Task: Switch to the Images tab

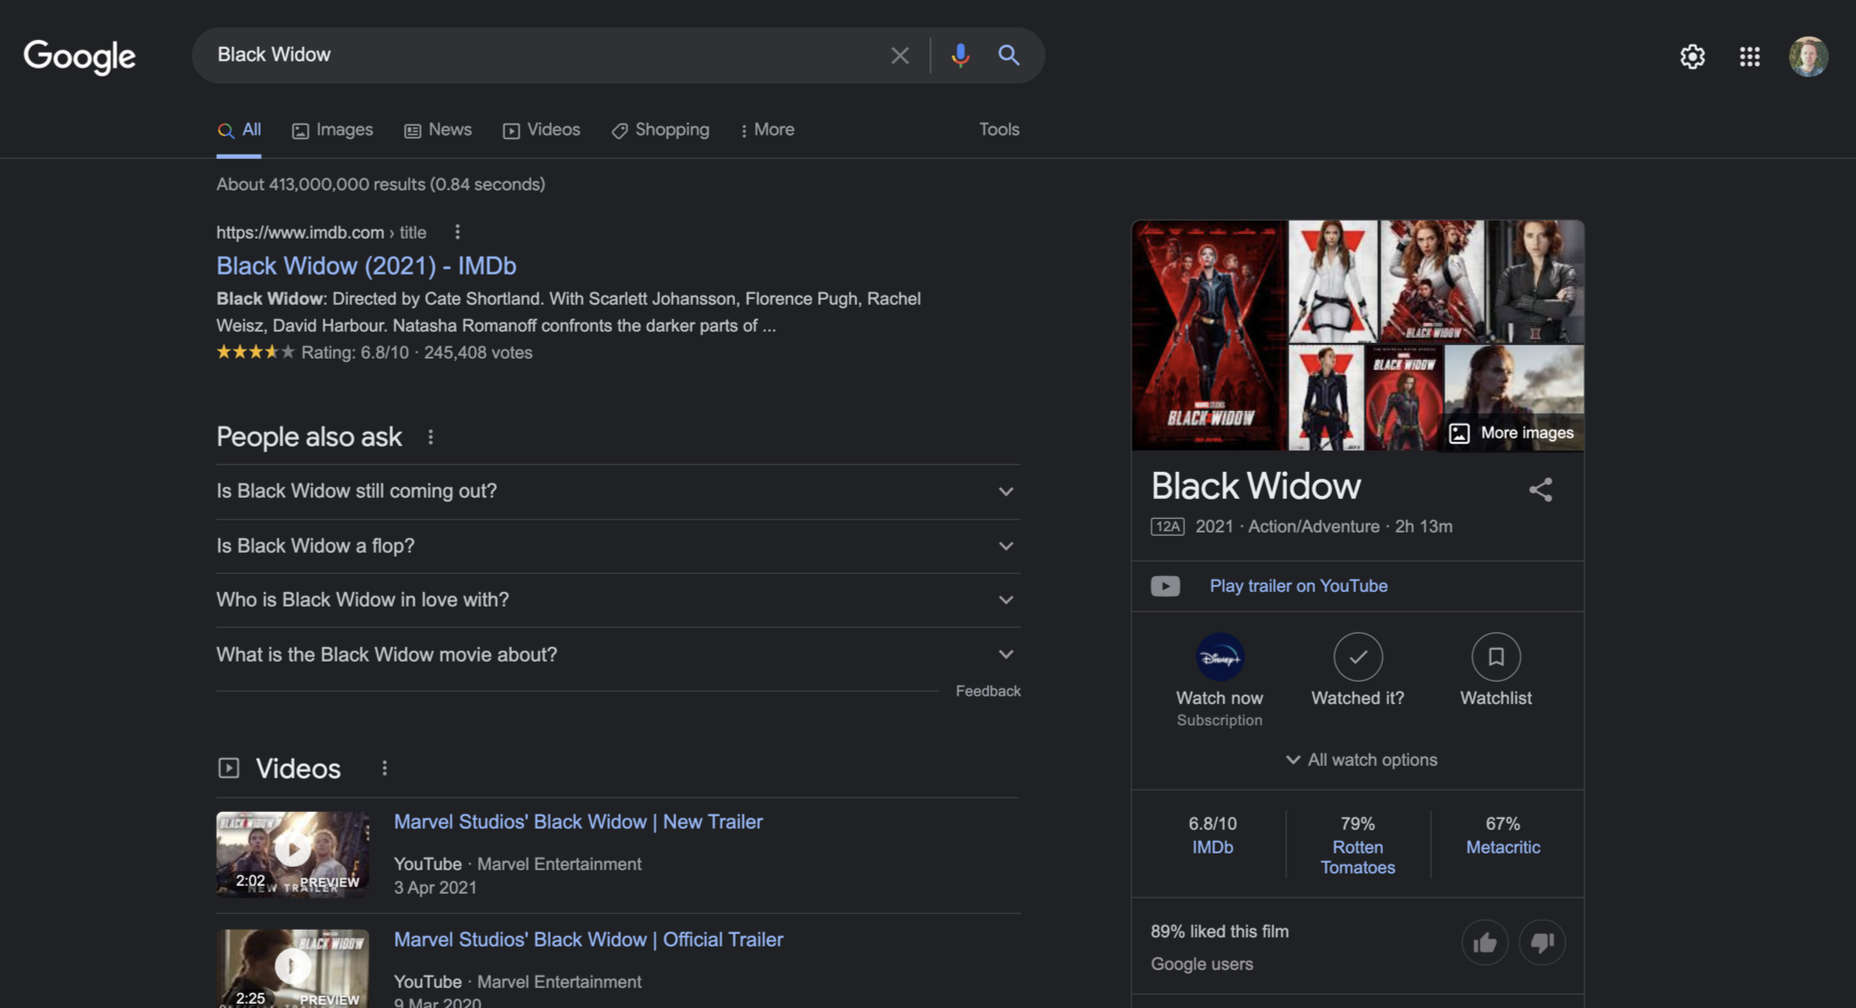Action: pyautogui.click(x=332, y=130)
